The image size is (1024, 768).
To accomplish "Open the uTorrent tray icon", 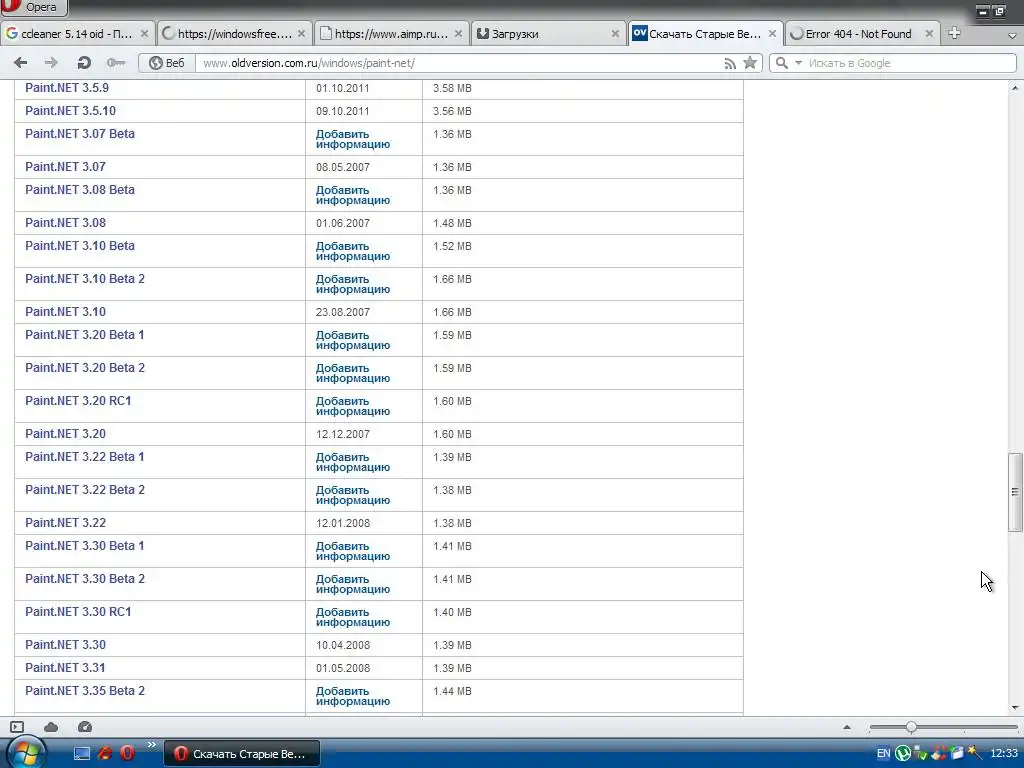I will click(x=903, y=754).
